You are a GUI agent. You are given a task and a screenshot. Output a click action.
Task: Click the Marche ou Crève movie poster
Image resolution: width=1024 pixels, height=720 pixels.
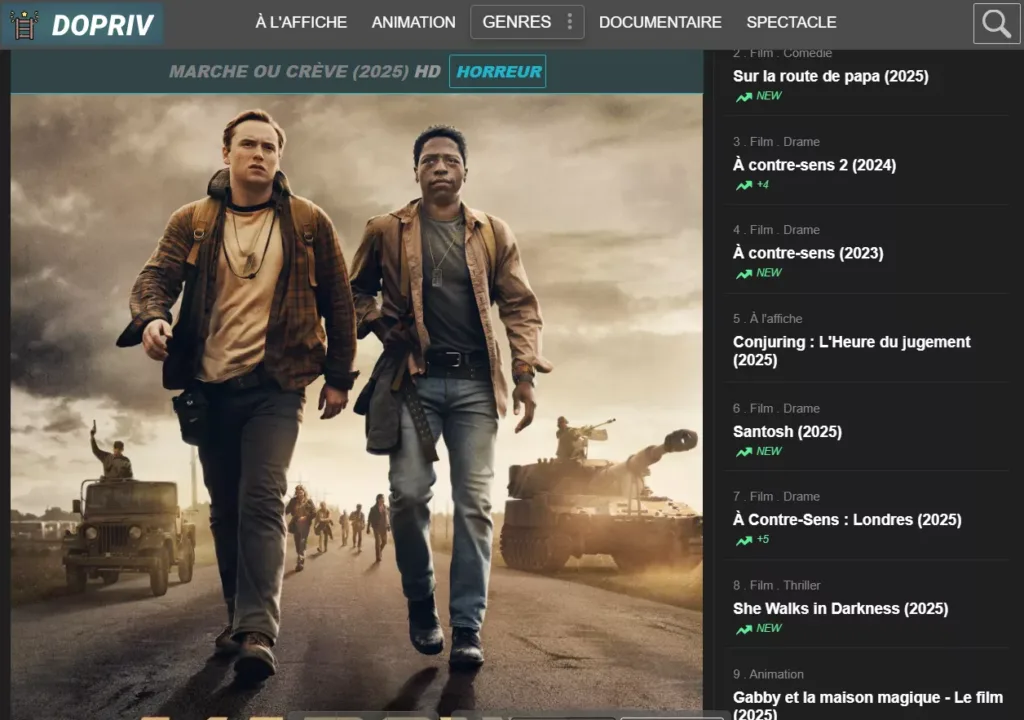(x=356, y=400)
